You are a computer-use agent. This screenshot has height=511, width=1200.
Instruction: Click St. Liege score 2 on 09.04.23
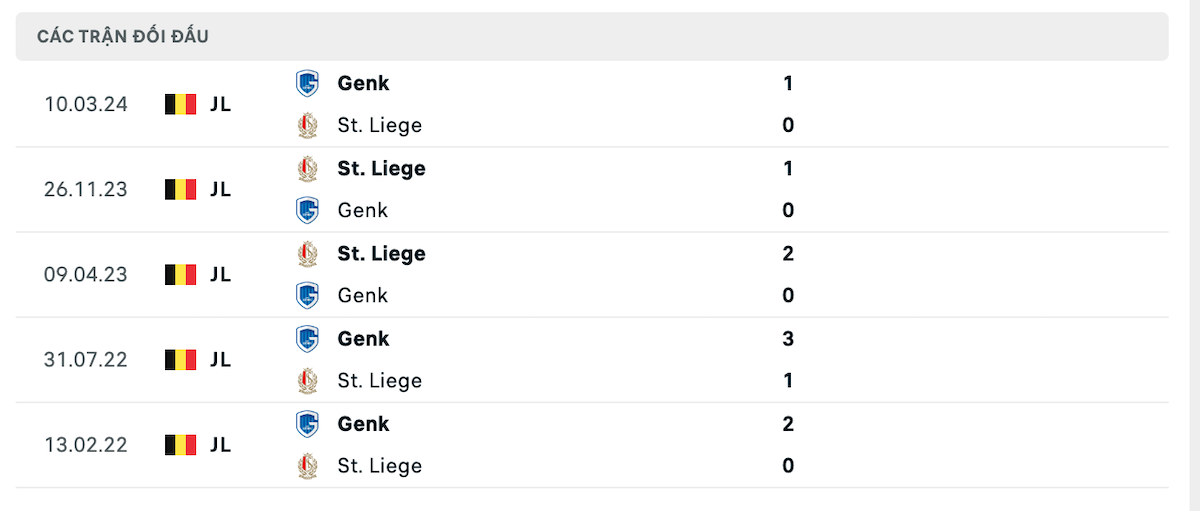(788, 254)
